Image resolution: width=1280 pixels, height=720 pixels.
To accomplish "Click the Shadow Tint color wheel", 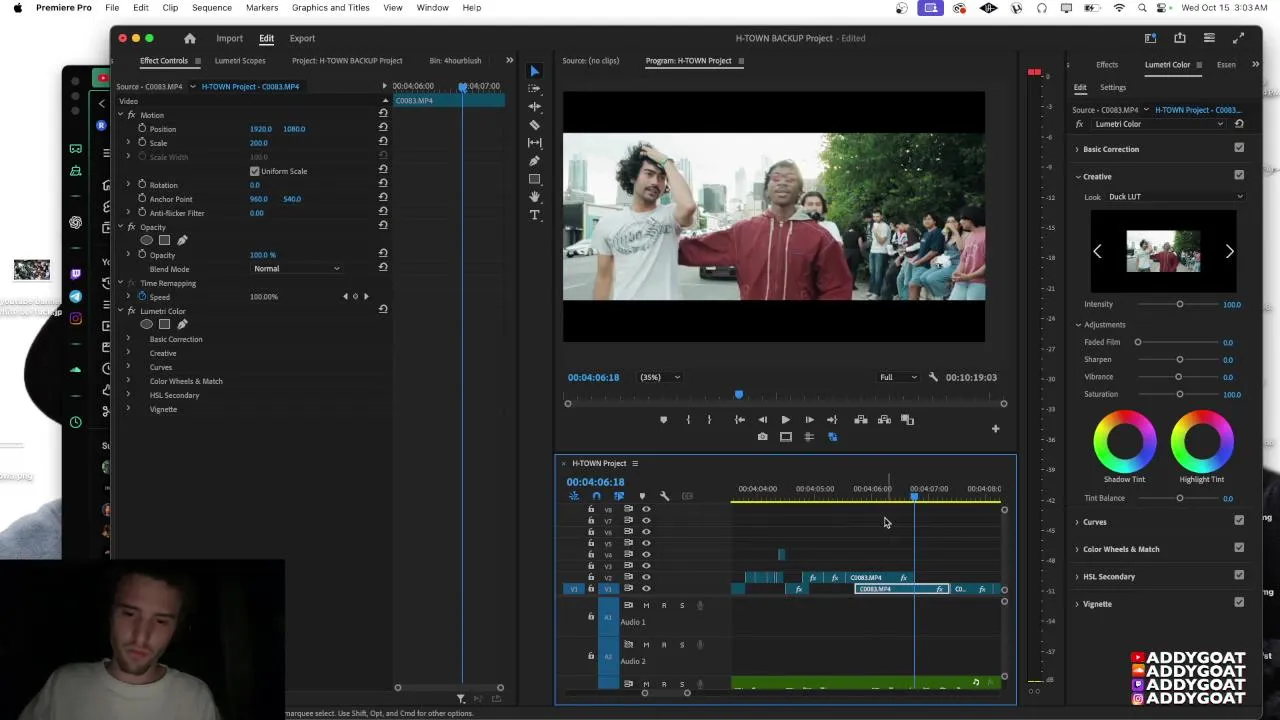I will (1125, 441).
